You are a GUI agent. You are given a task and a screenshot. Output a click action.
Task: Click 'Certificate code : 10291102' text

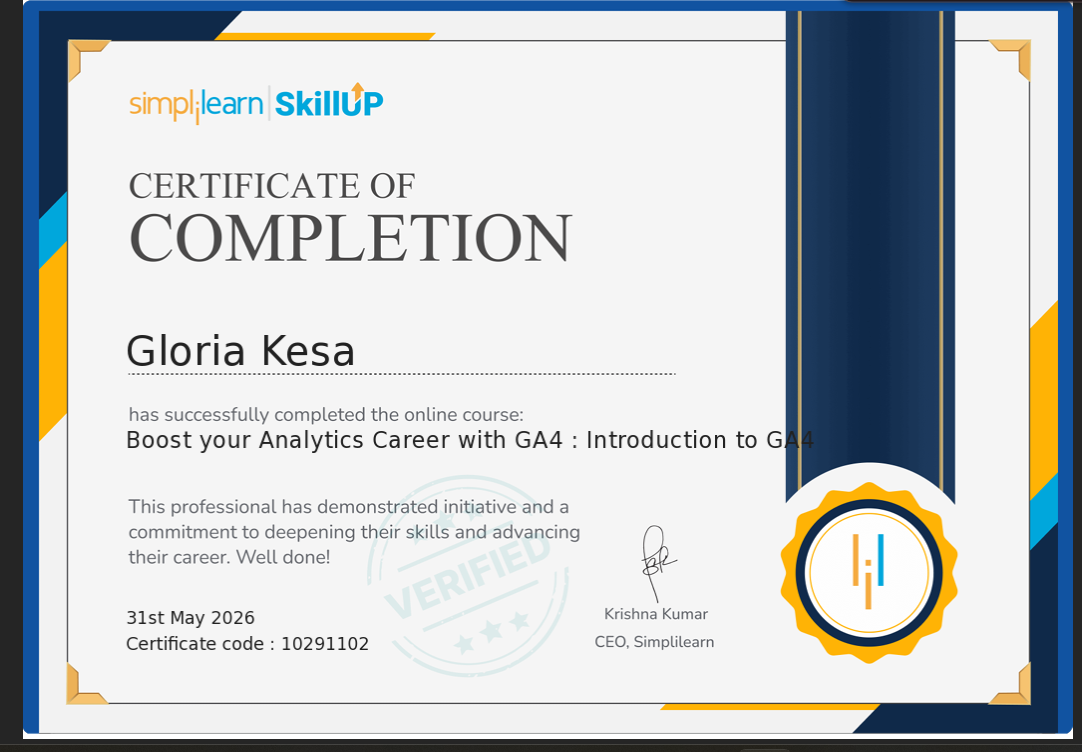click(247, 644)
